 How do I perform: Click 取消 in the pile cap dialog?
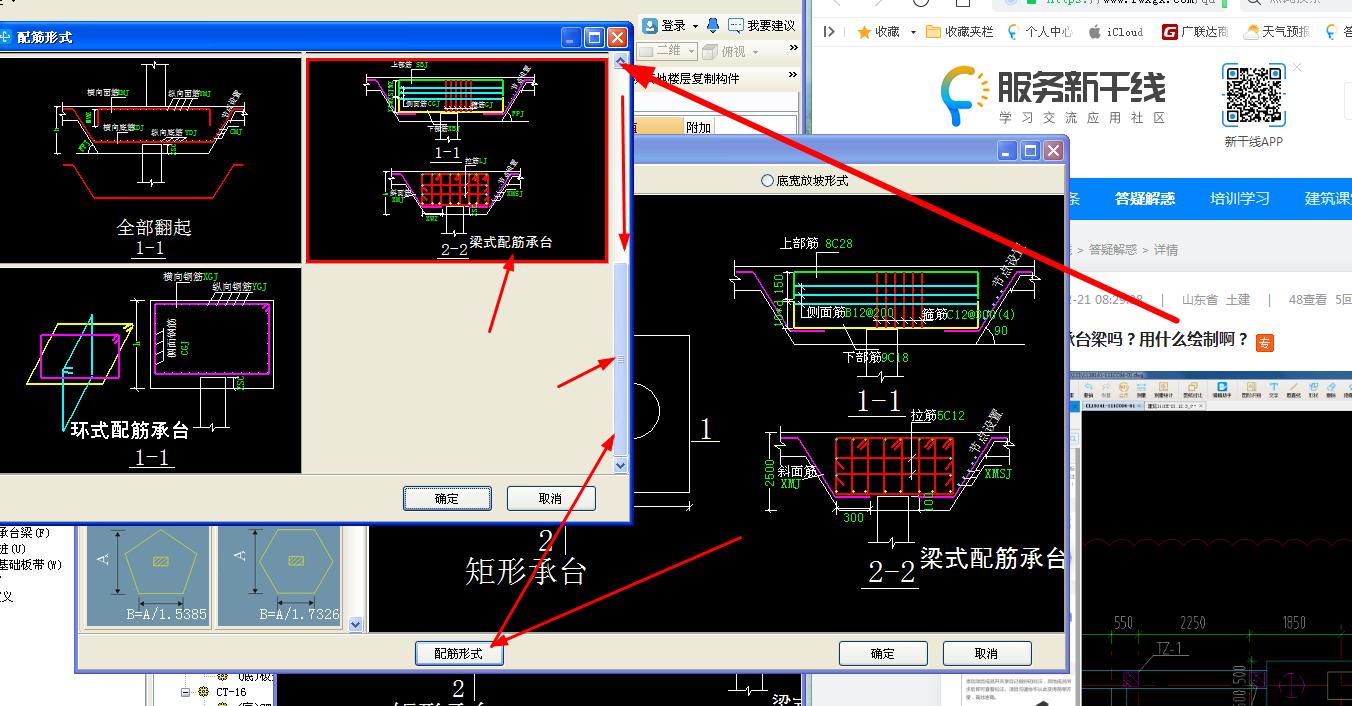(x=986, y=653)
